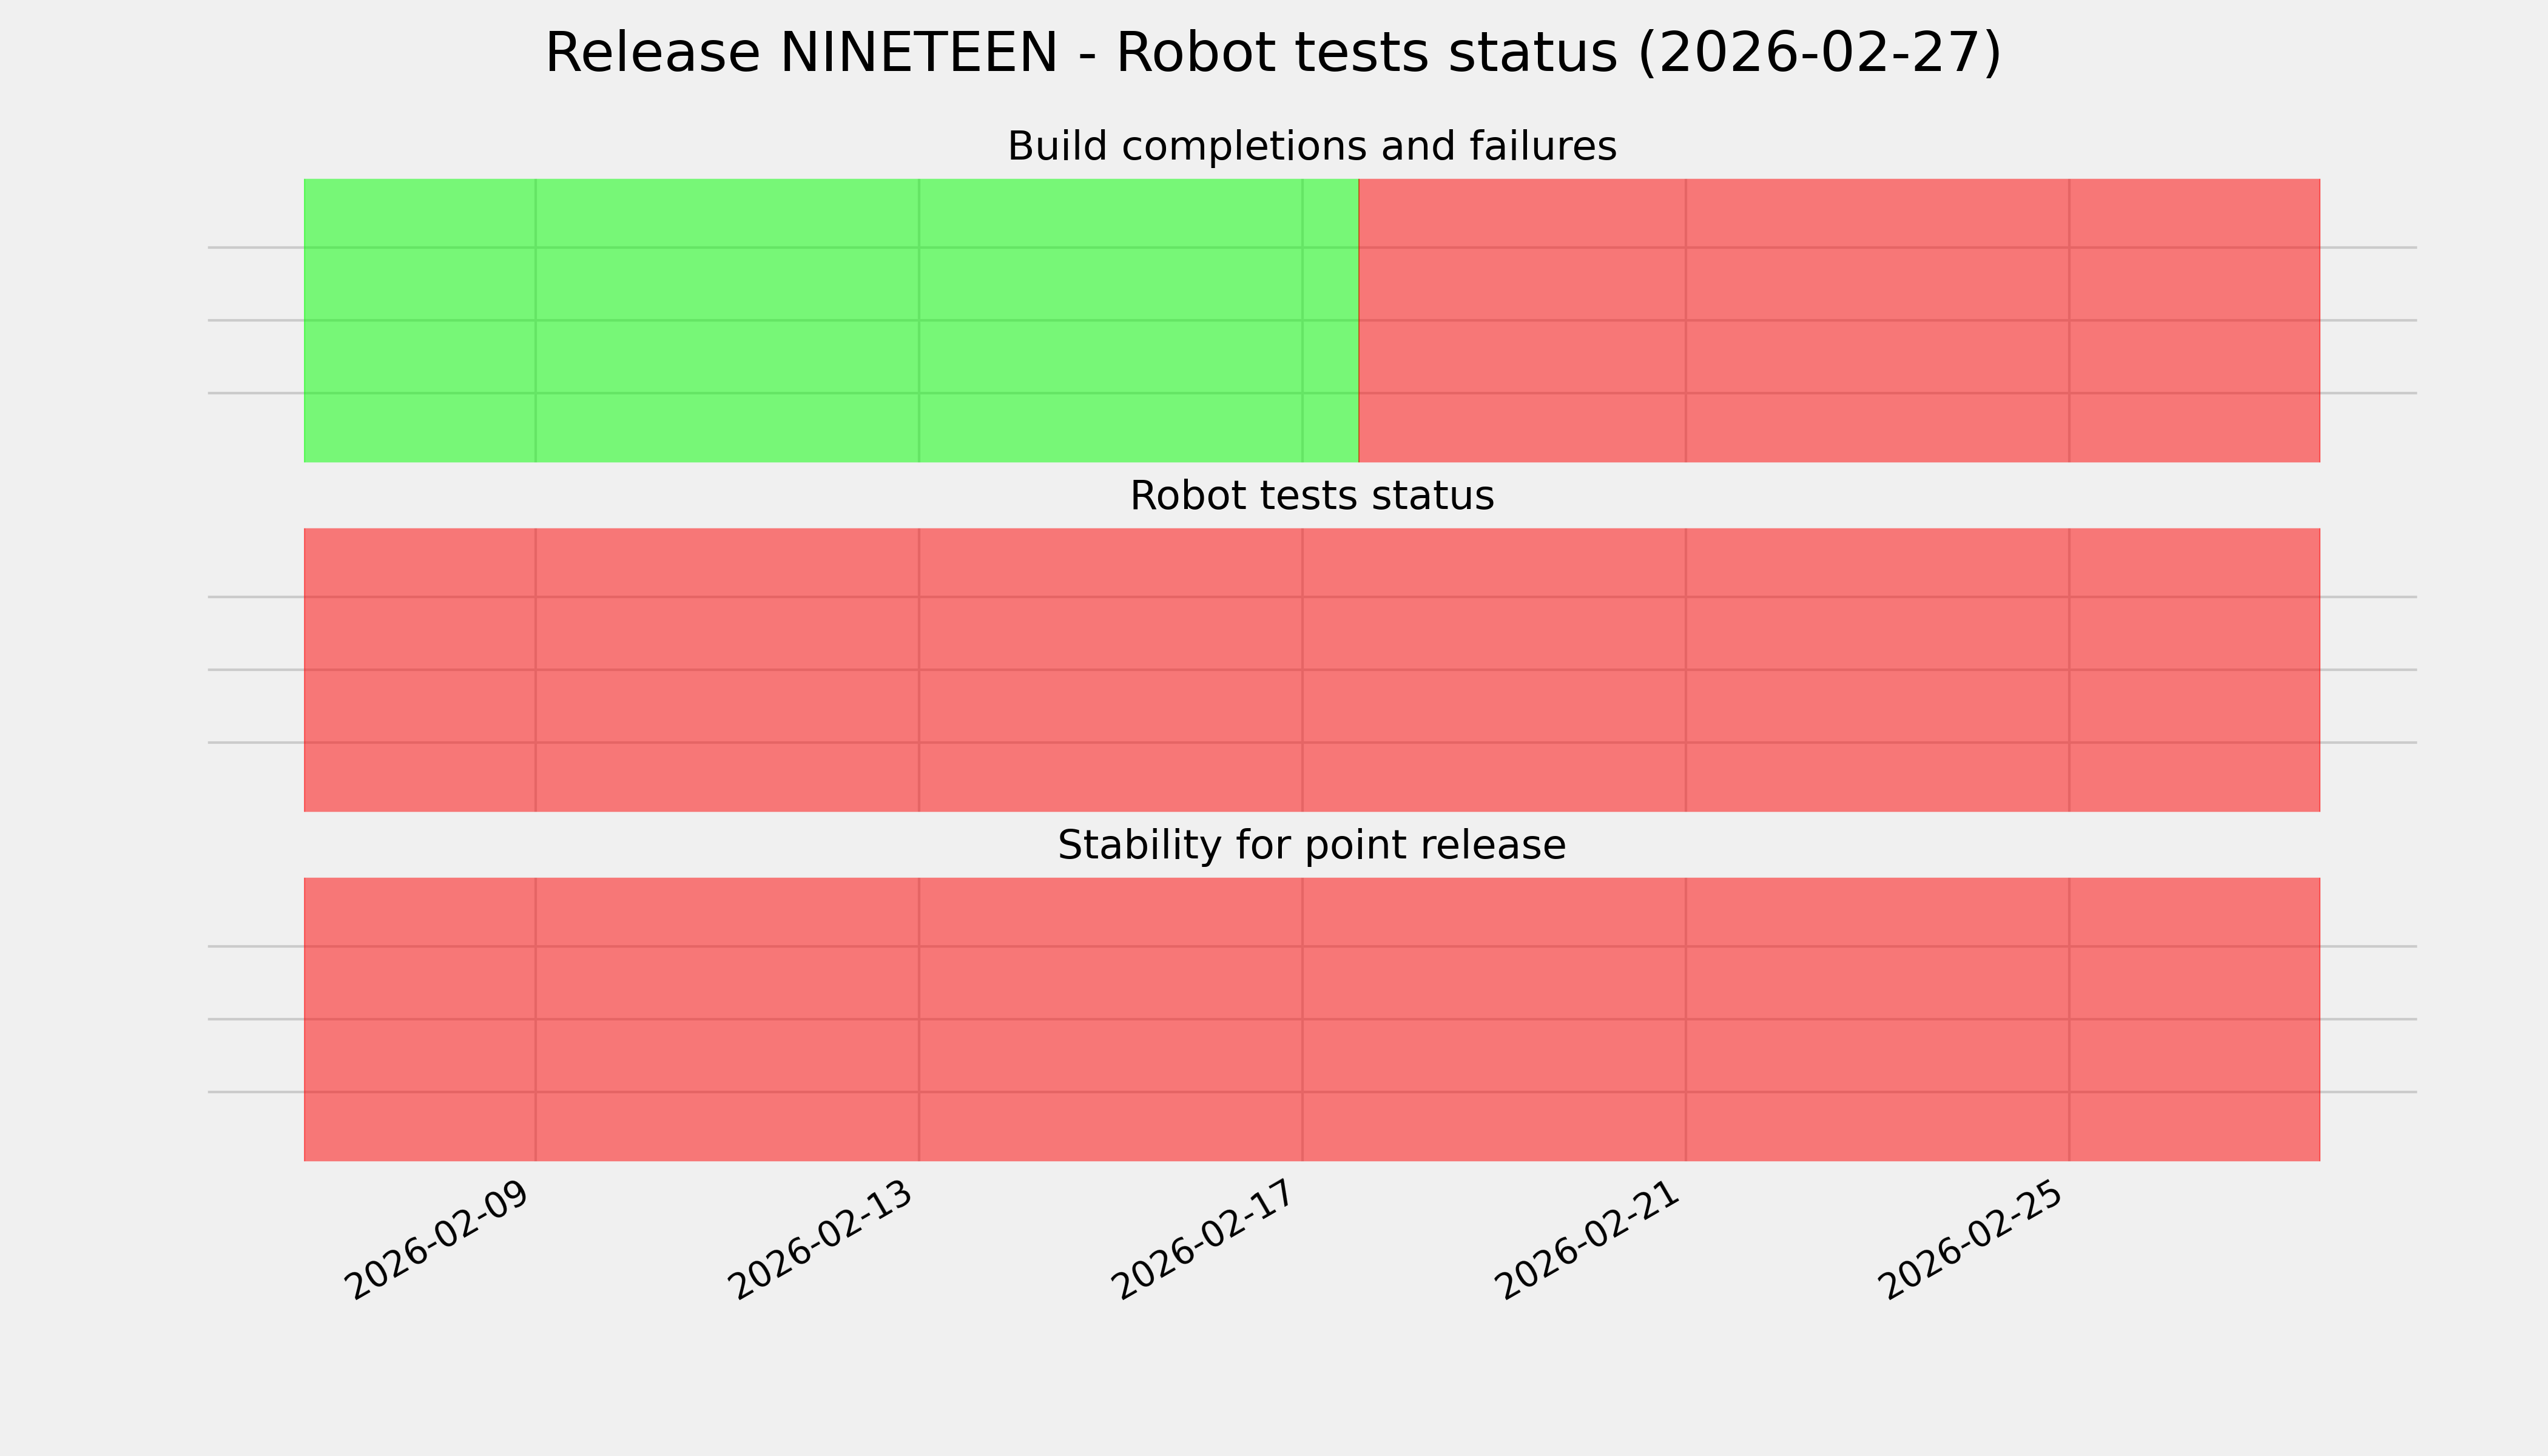This screenshot has width=2548, height=1456.
Task: Click the "(2026-02-27)" date in the main title
Action: coord(1819,53)
